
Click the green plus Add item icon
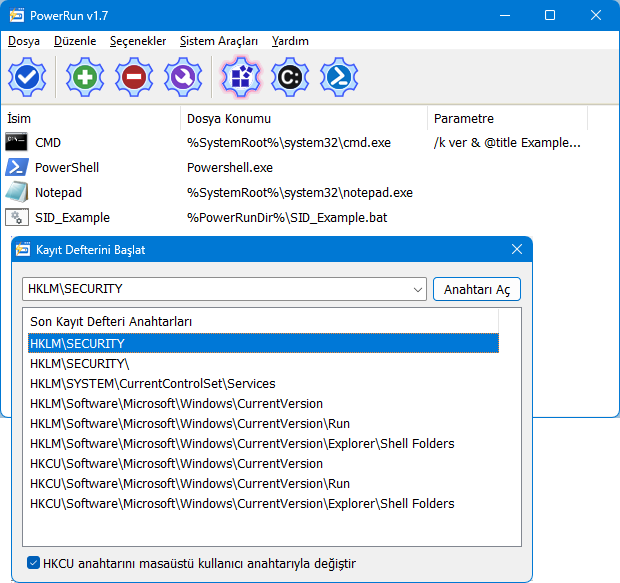[85, 77]
